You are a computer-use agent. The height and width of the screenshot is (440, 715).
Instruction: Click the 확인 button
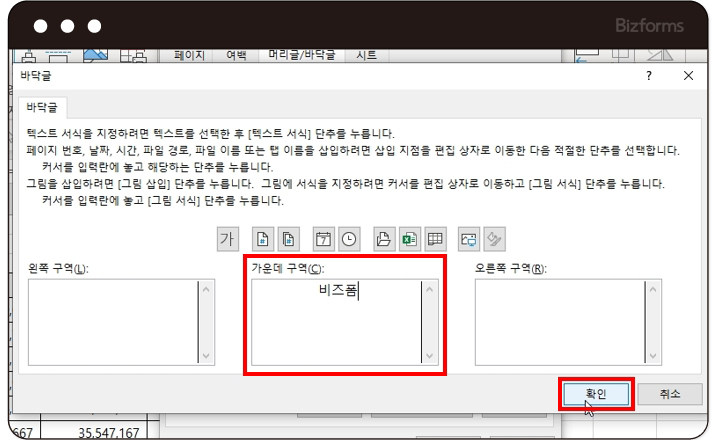596,394
